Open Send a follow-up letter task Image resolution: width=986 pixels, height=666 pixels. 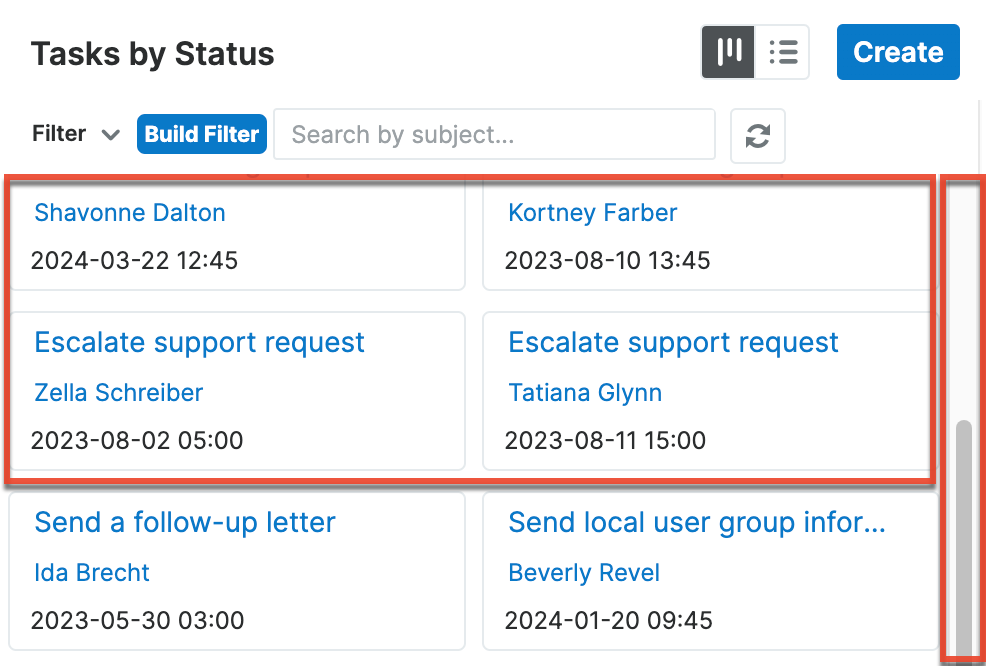[184, 523]
